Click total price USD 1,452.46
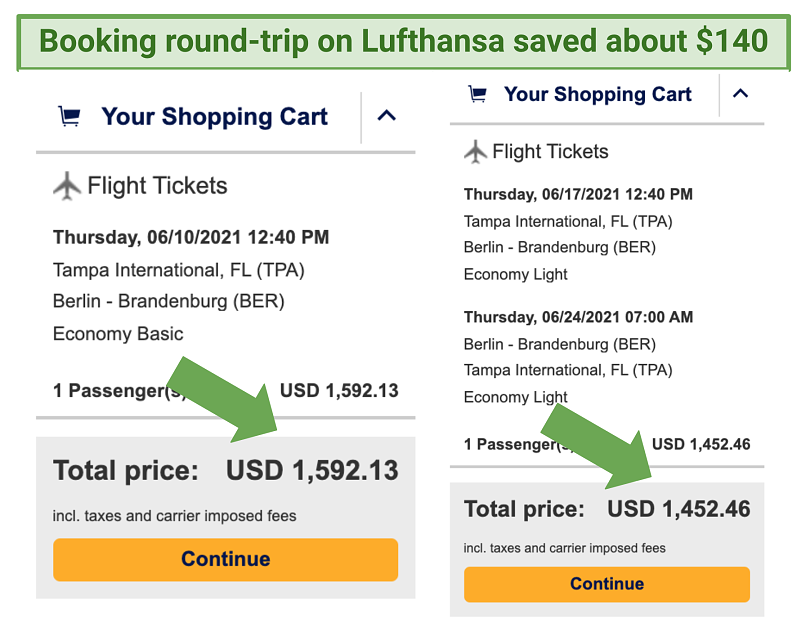 click(679, 509)
